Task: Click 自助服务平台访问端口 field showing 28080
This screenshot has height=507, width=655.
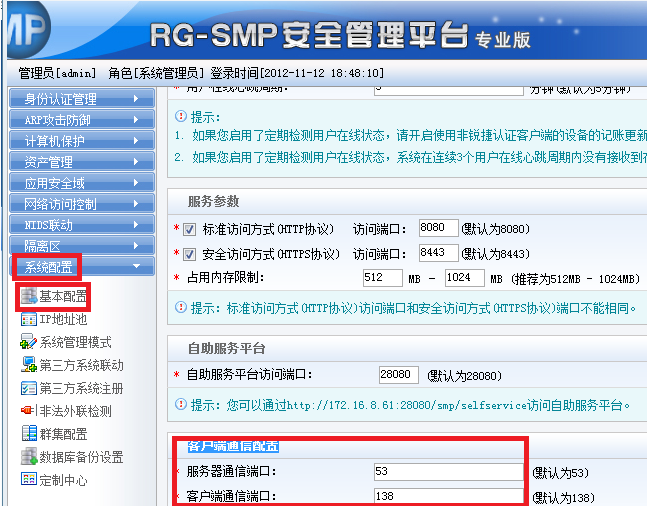Action: pos(399,375)
